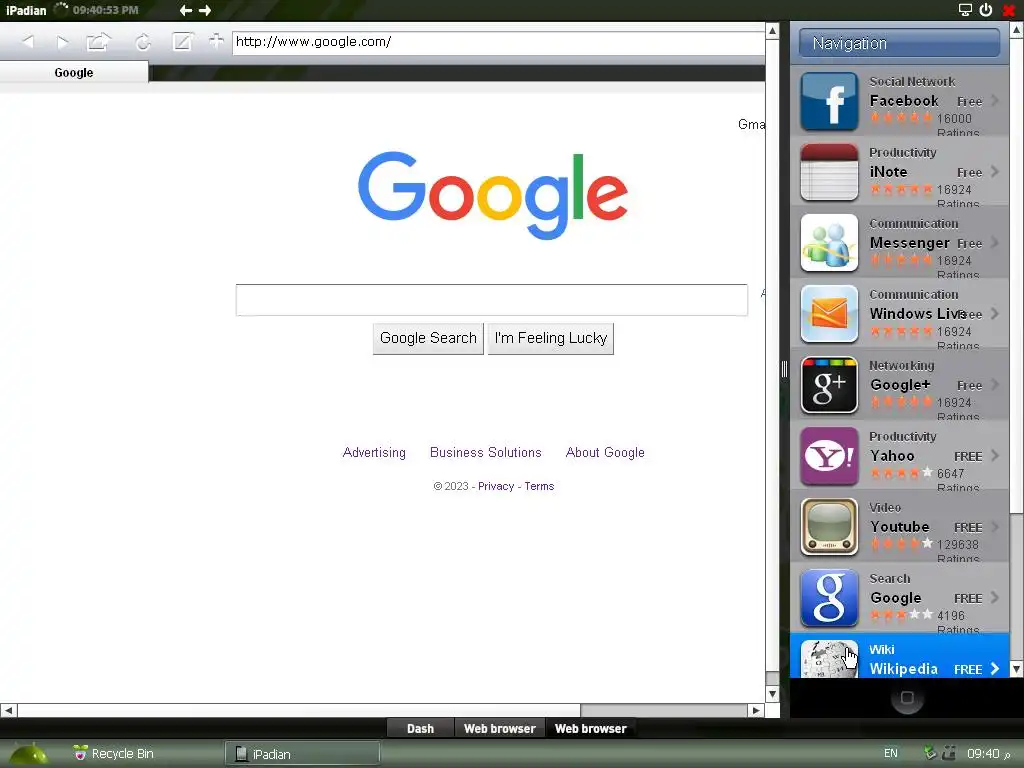The width and height of the screenshot is (1024, 768).
Task: Open the iNote notepad icon
Action: click(x=829, y=172)
